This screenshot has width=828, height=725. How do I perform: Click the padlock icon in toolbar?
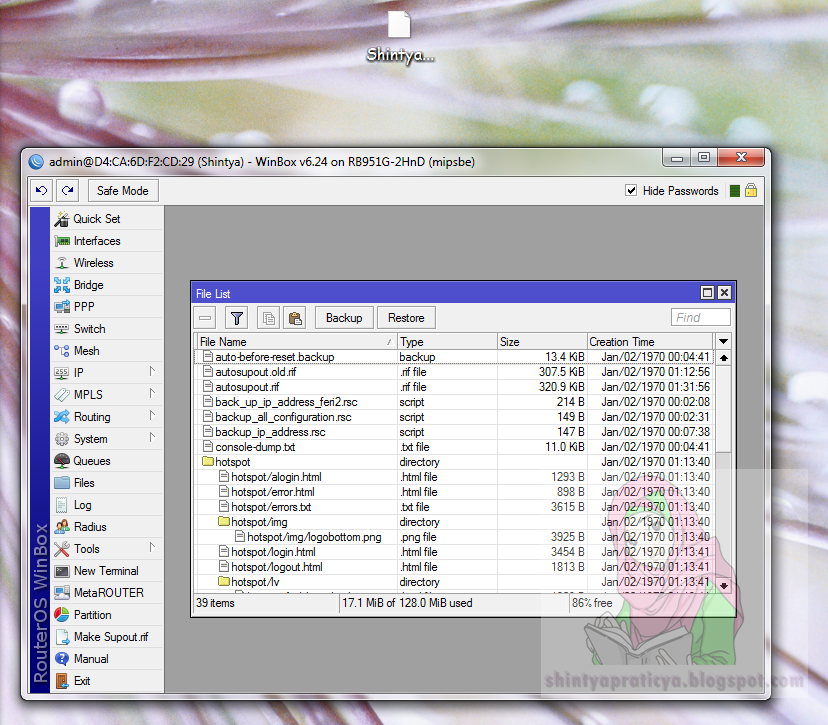click(751, 191)
